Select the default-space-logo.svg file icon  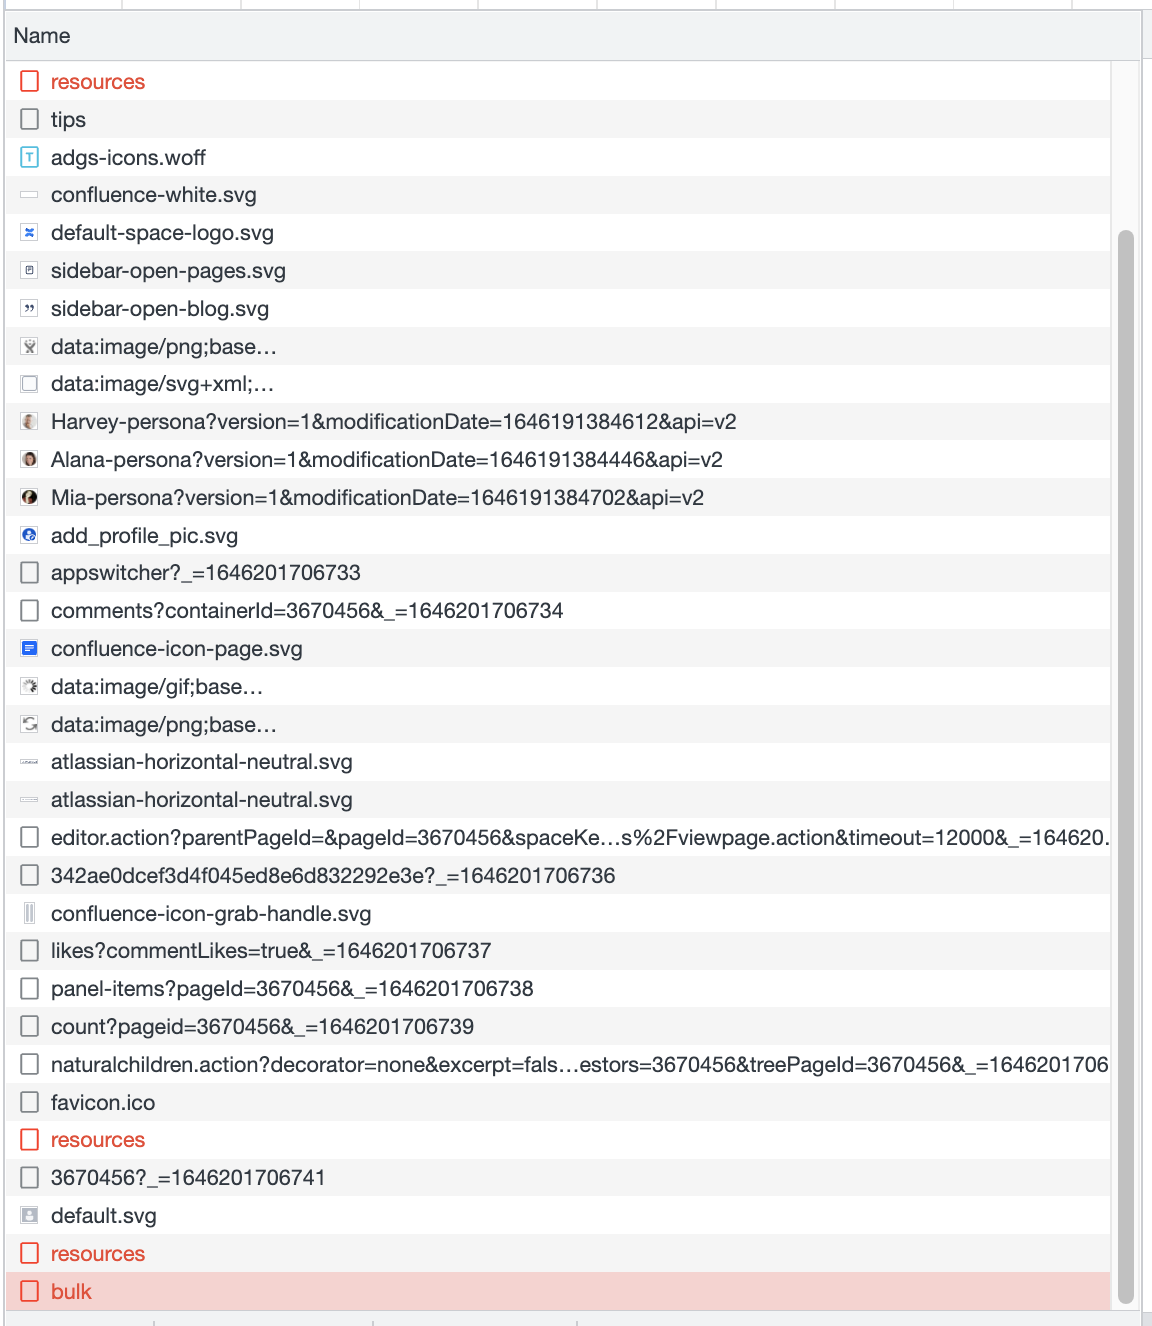point(30,233)
